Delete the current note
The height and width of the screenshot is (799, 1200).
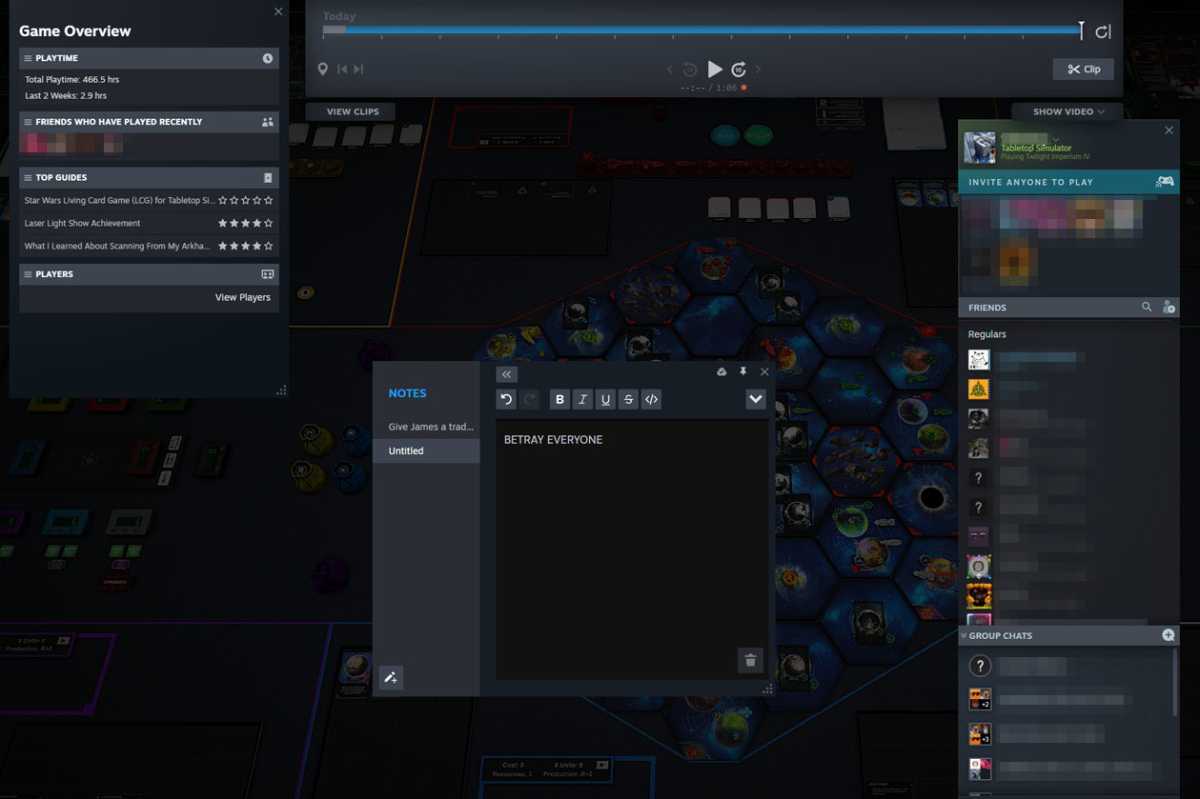[750, 660]
